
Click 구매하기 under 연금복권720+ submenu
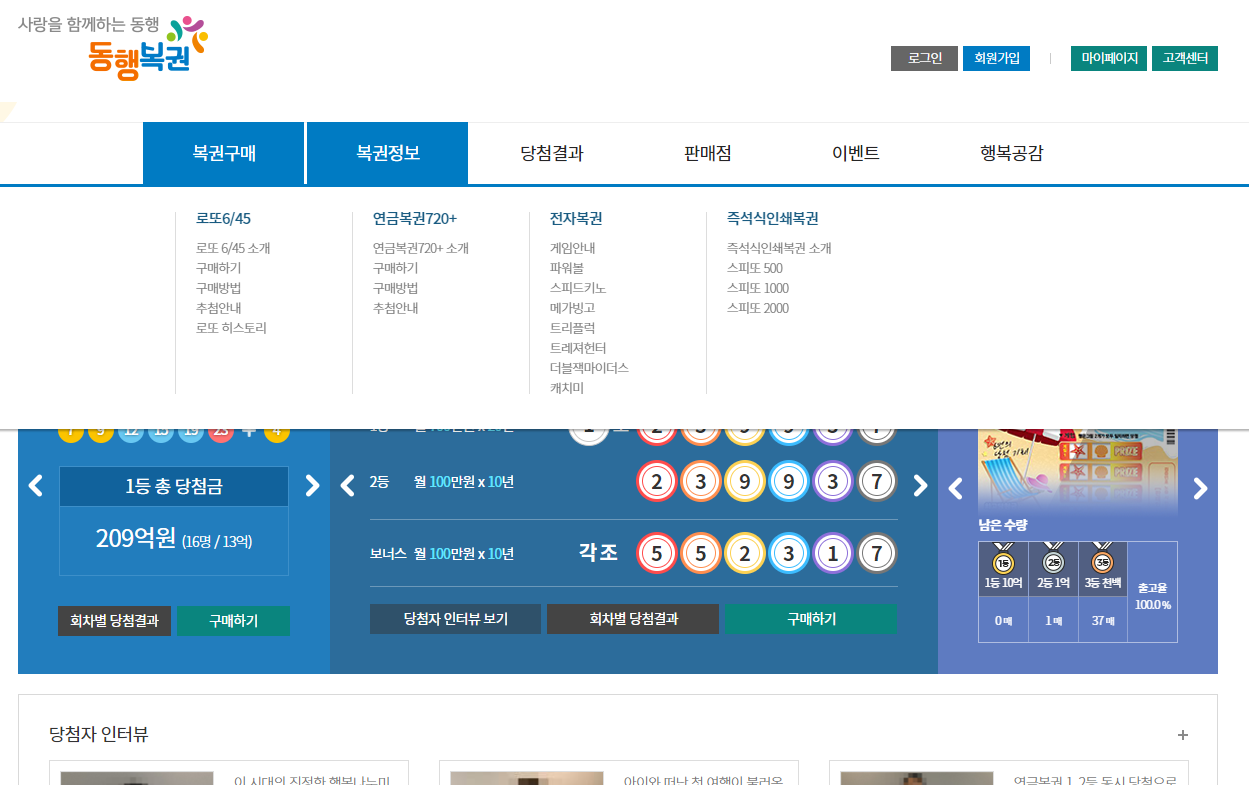point(395,268)
